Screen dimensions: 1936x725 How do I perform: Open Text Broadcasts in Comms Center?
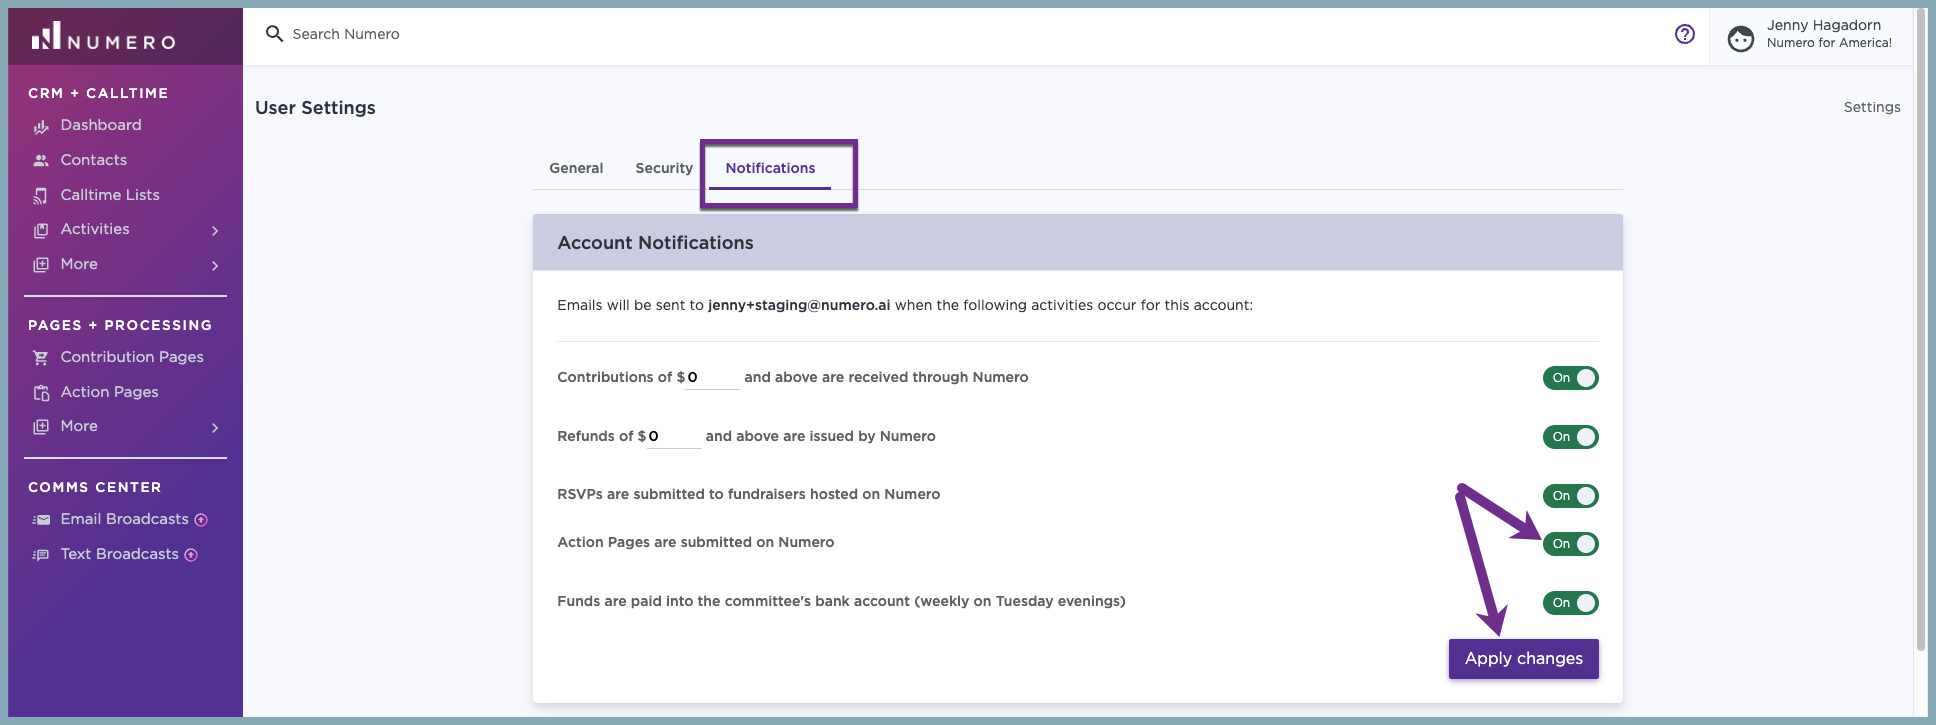click(x=120, y=554)
